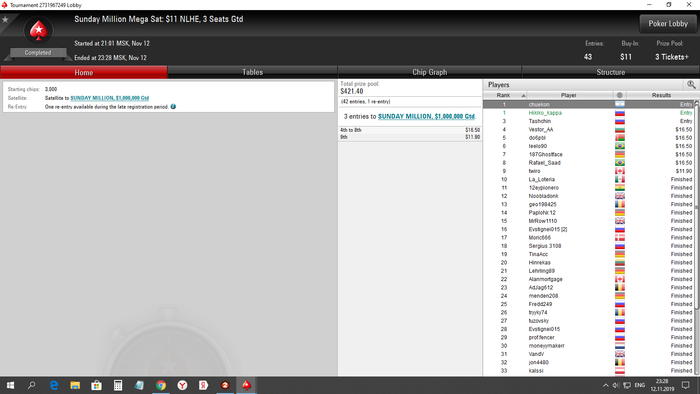Open File Explorer from taskbar
The height and width of the screenshot is (394, 700).
tap(75, 385)
